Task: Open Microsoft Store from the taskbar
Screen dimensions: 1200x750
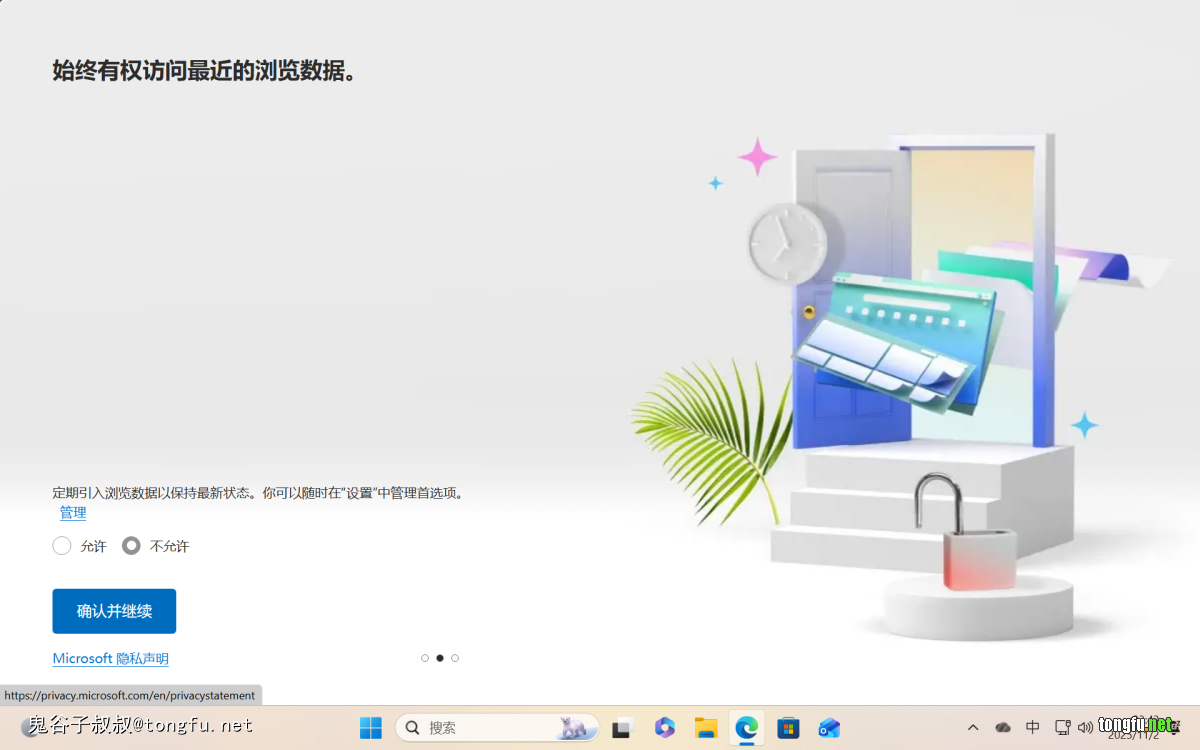Action: point(788,728)
